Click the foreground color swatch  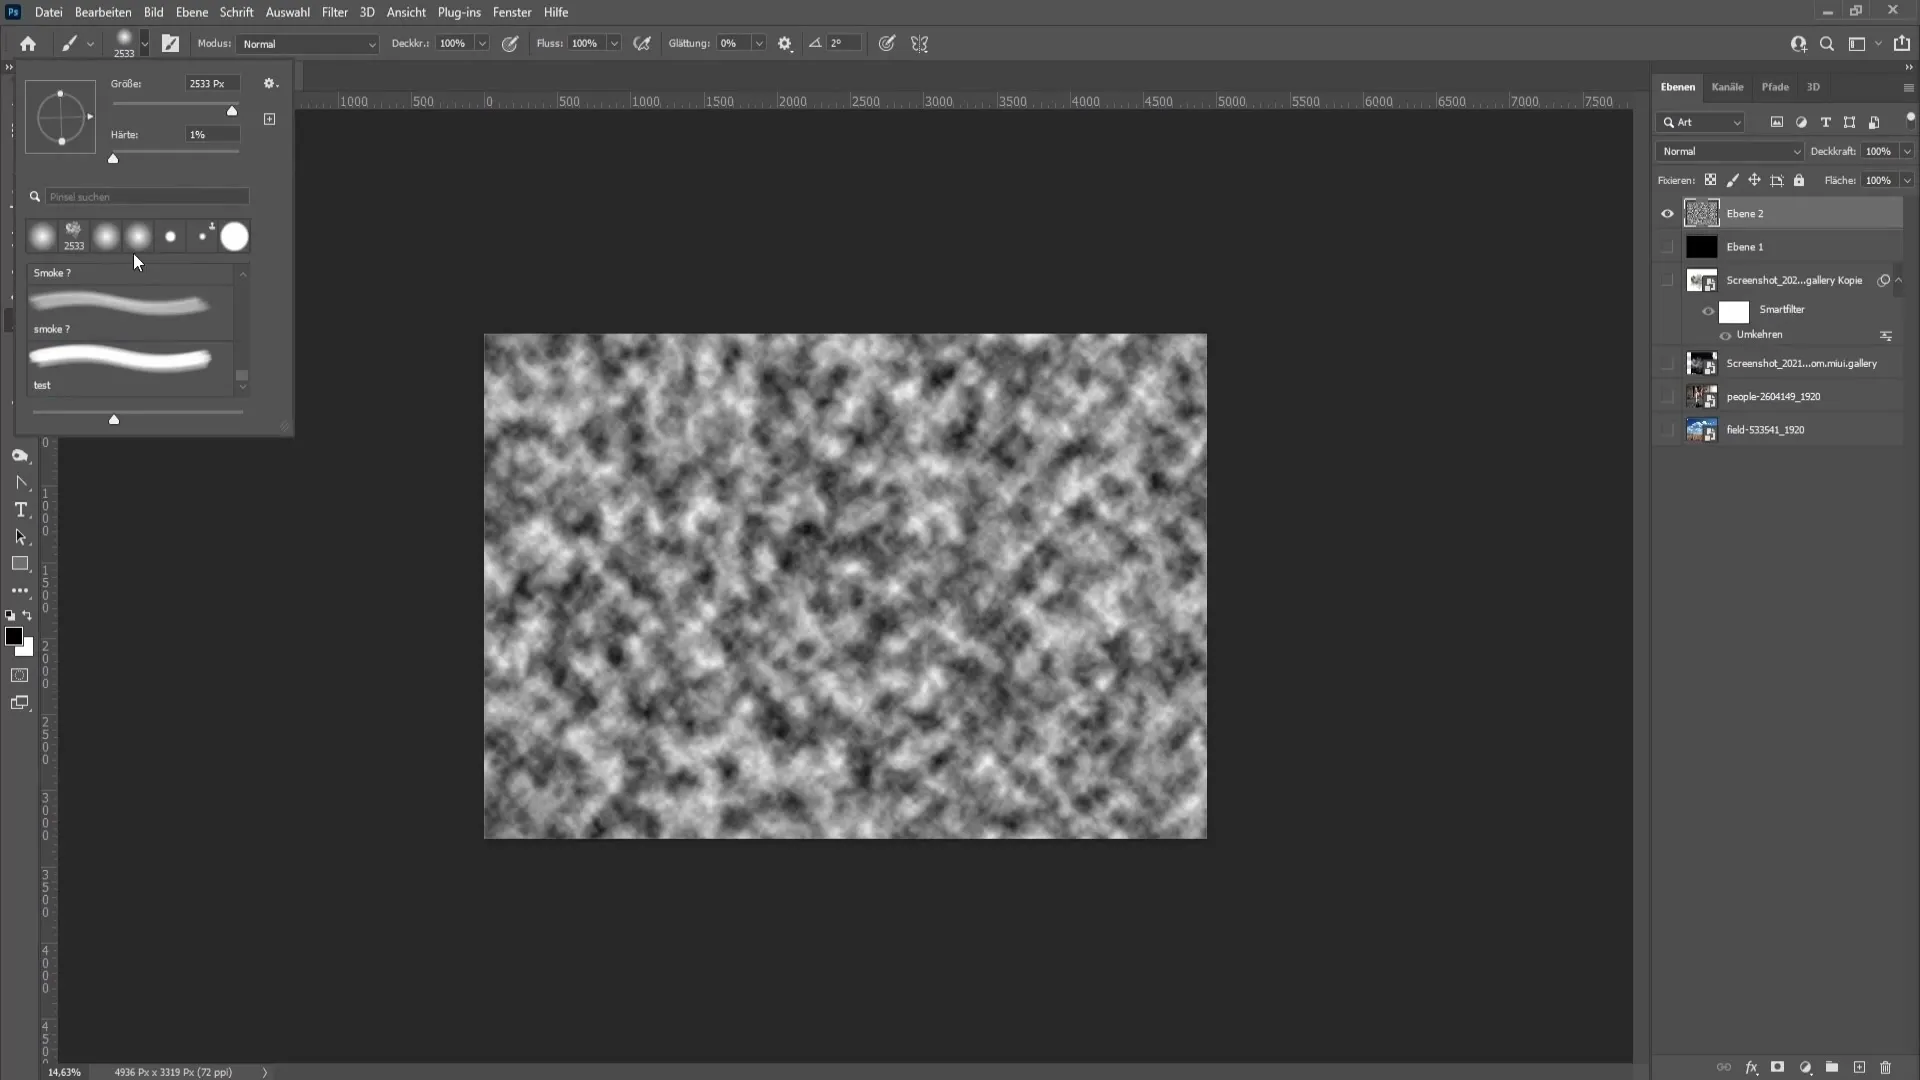pyautogui.click(x=15, y=638)
